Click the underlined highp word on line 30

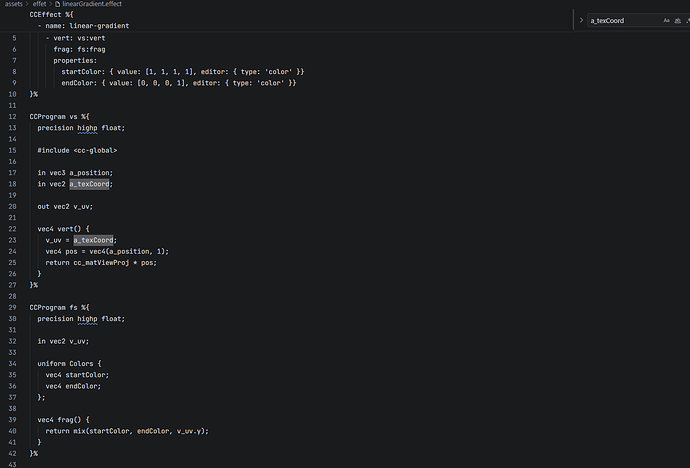coord(87,319)
